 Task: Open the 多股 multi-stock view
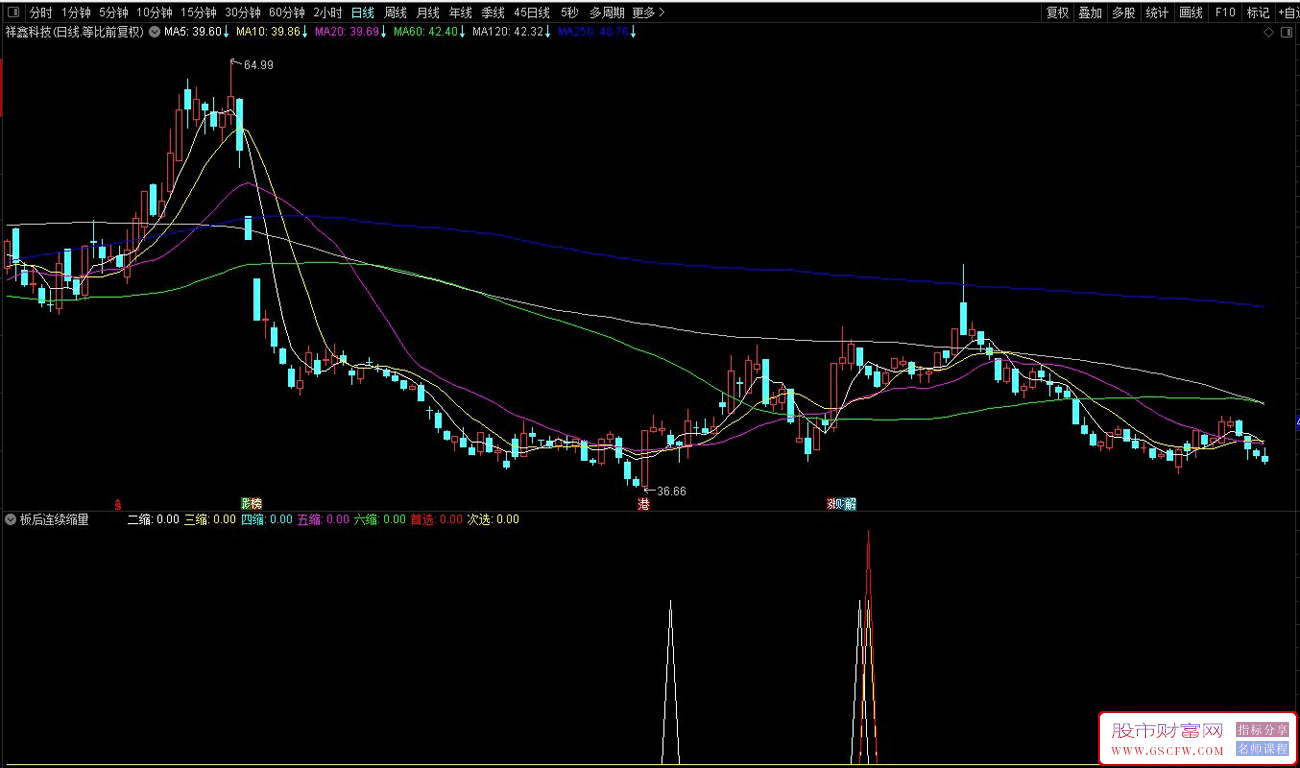1123,13
